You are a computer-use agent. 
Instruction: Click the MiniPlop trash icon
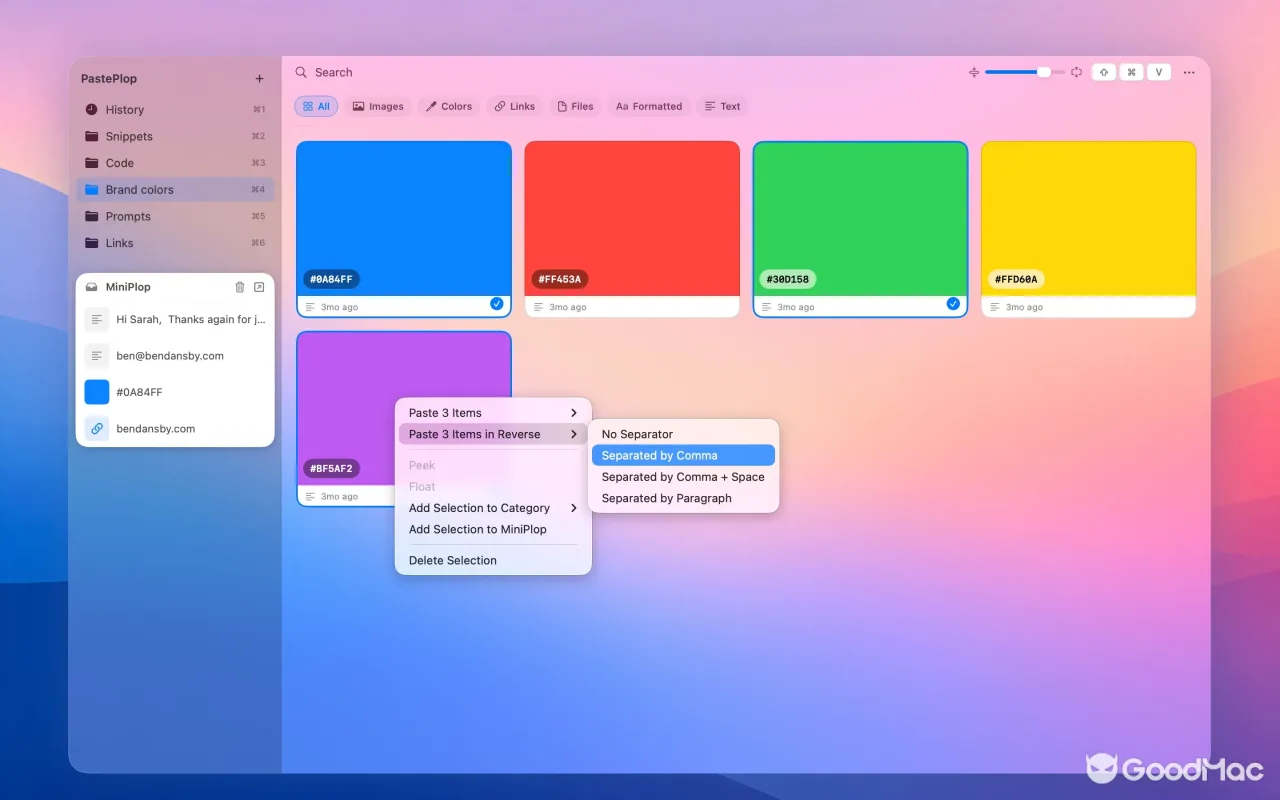point(239,287)
